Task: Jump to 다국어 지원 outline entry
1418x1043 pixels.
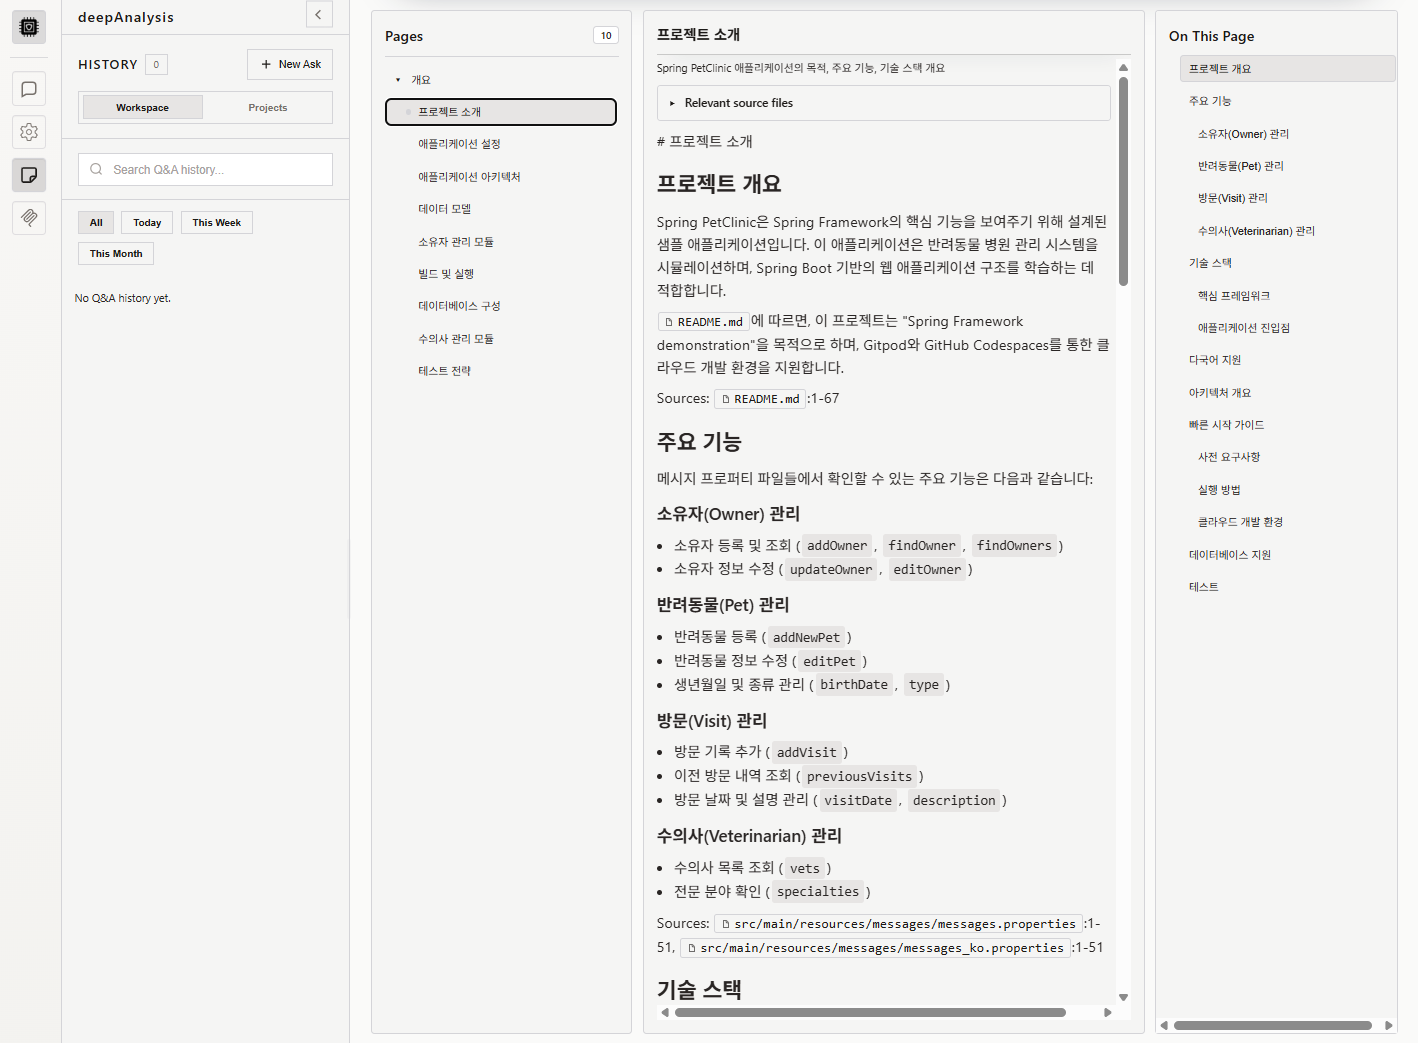Action: 1215,360
